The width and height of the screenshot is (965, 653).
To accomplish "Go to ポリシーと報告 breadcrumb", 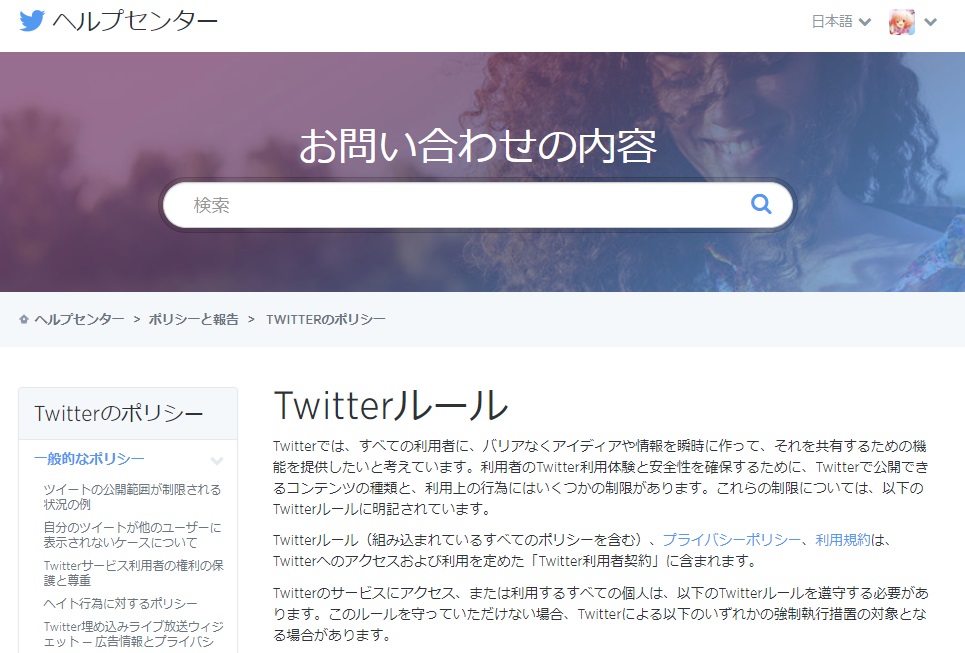I will click(194, 319).
